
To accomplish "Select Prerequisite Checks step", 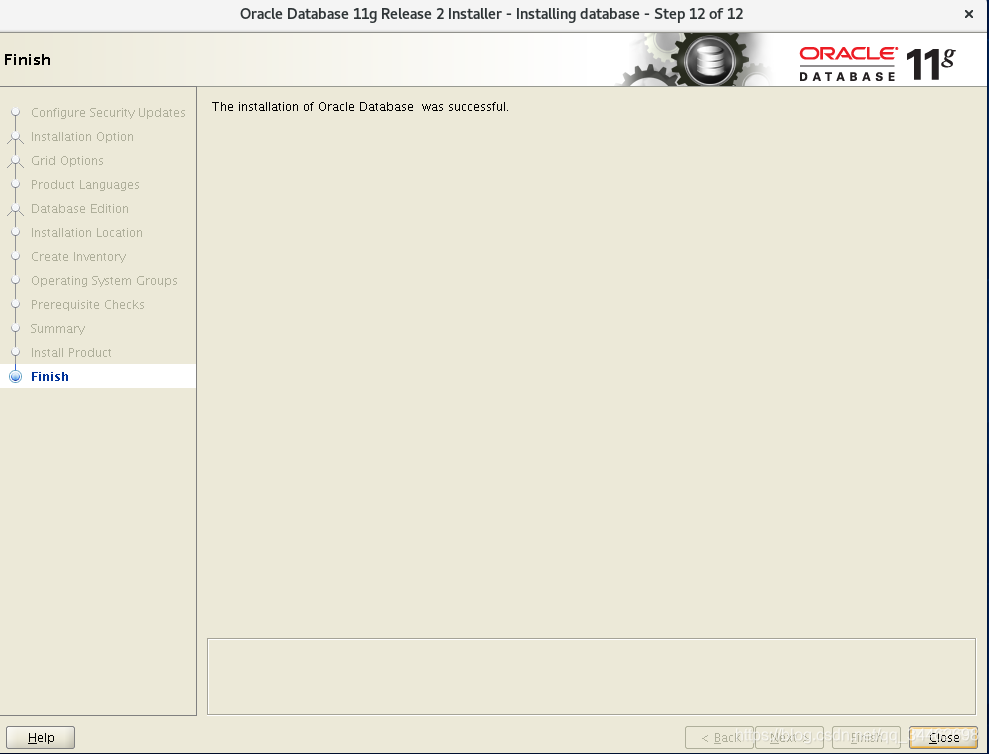I will tap(88, 304).
